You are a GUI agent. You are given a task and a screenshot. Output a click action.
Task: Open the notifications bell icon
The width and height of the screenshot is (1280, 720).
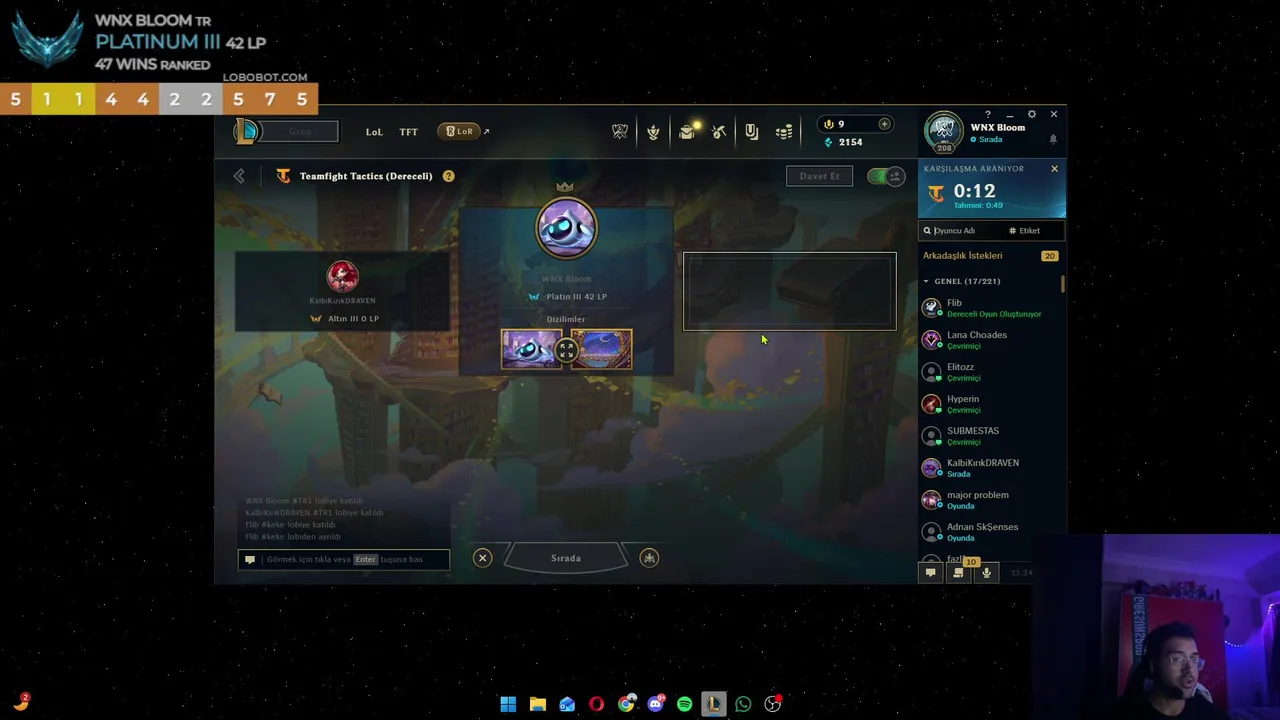point(1053,139)
